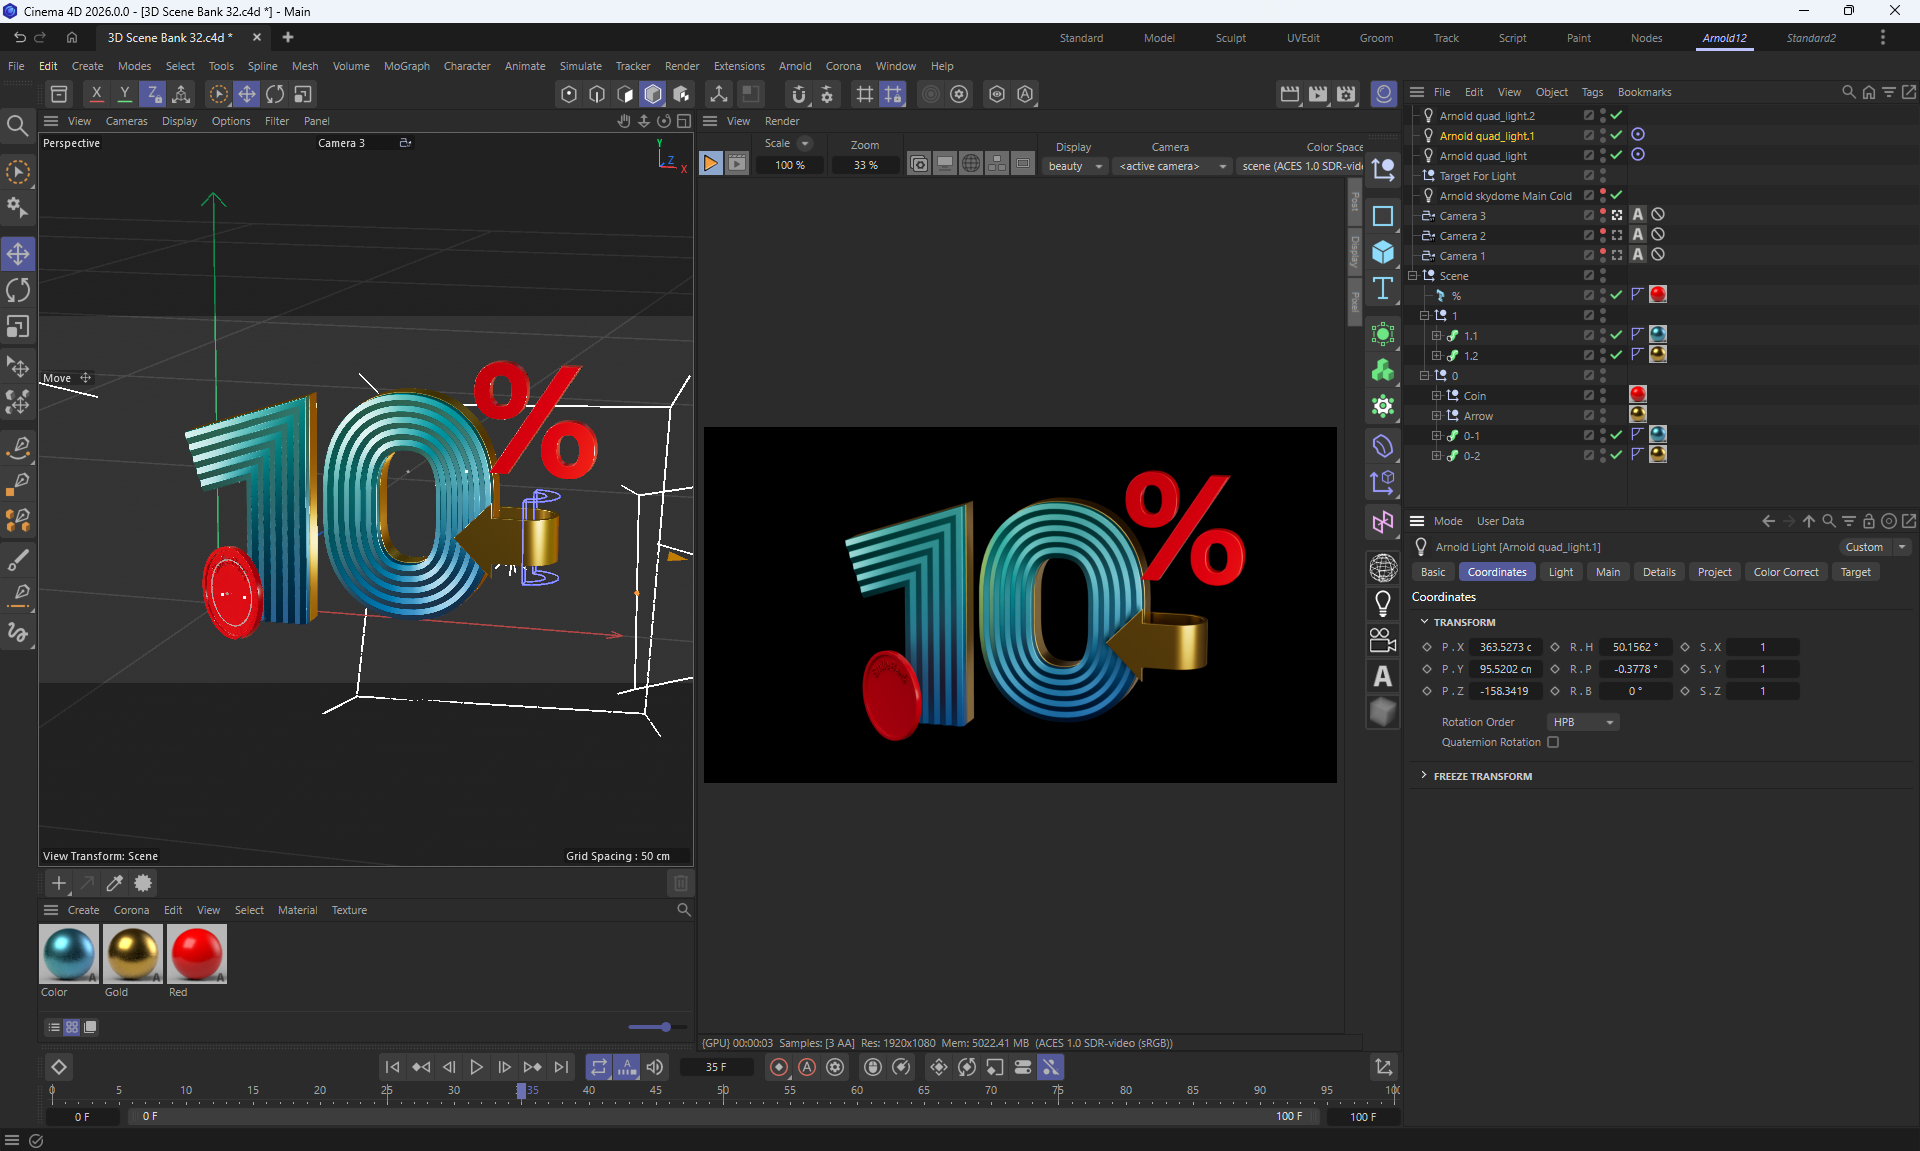This screenshot has height=1151, width=1920.
Task: Start the Arnold IPR render play button
Action: (x=710, y=164)
